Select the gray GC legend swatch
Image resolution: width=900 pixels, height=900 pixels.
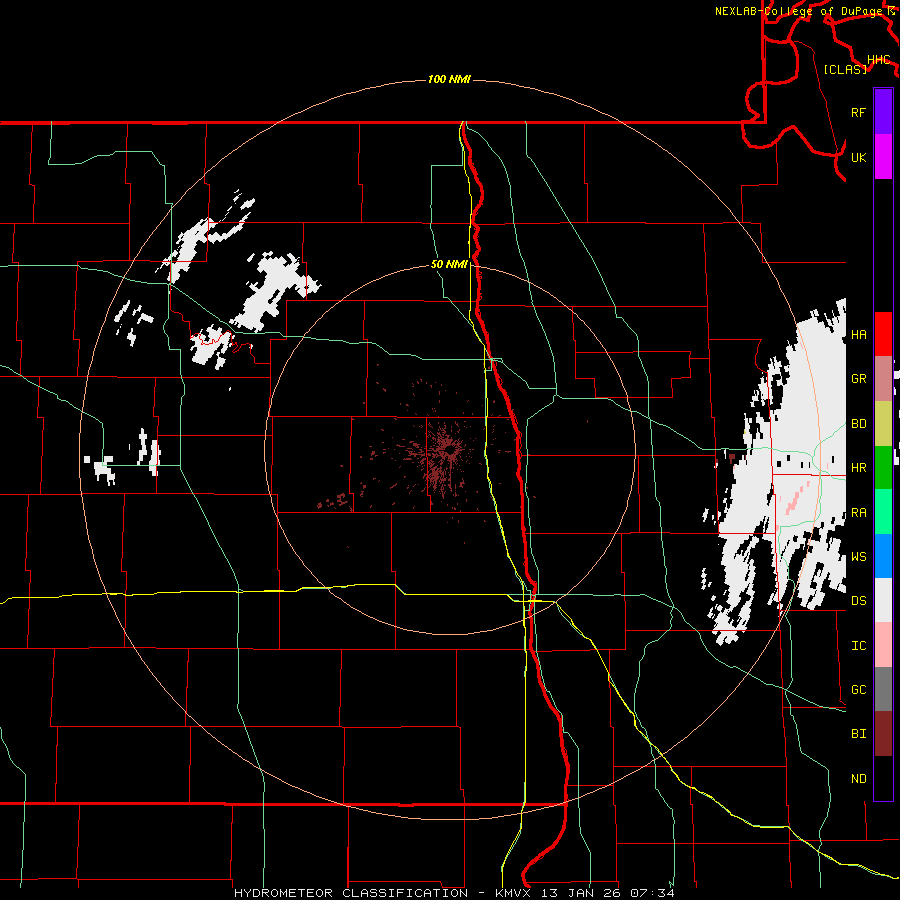click(883, 689)
